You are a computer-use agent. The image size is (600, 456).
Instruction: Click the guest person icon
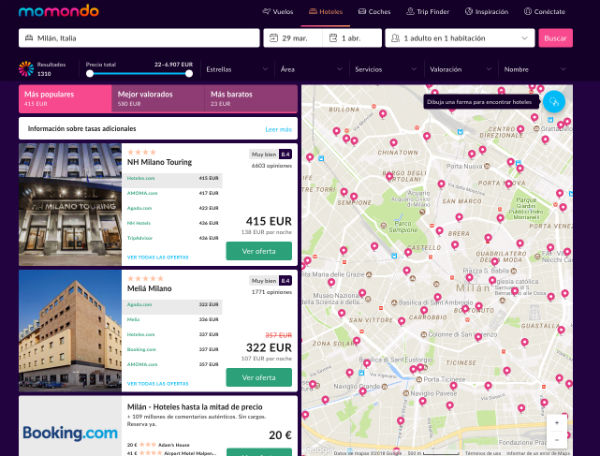point(395,38)
